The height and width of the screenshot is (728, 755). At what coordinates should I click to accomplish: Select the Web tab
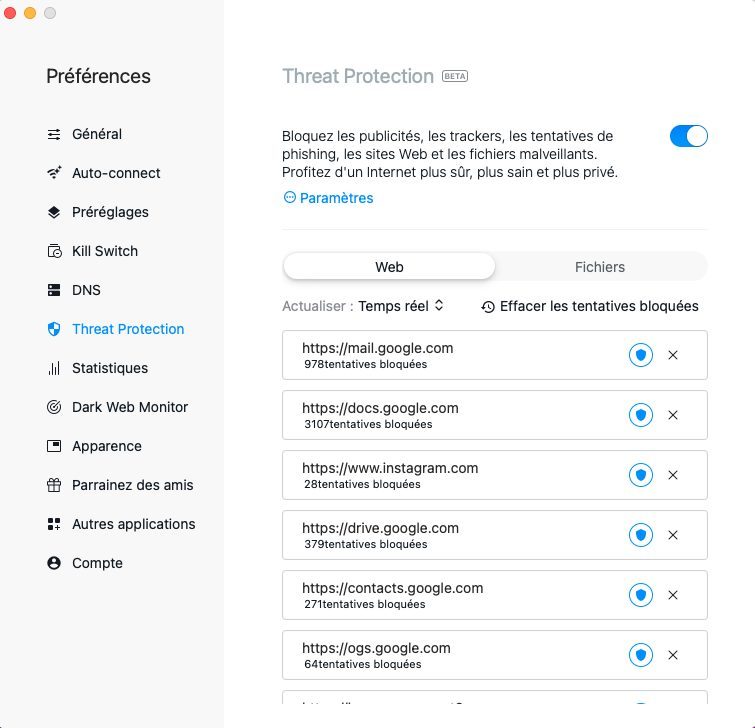pos(389,267)
